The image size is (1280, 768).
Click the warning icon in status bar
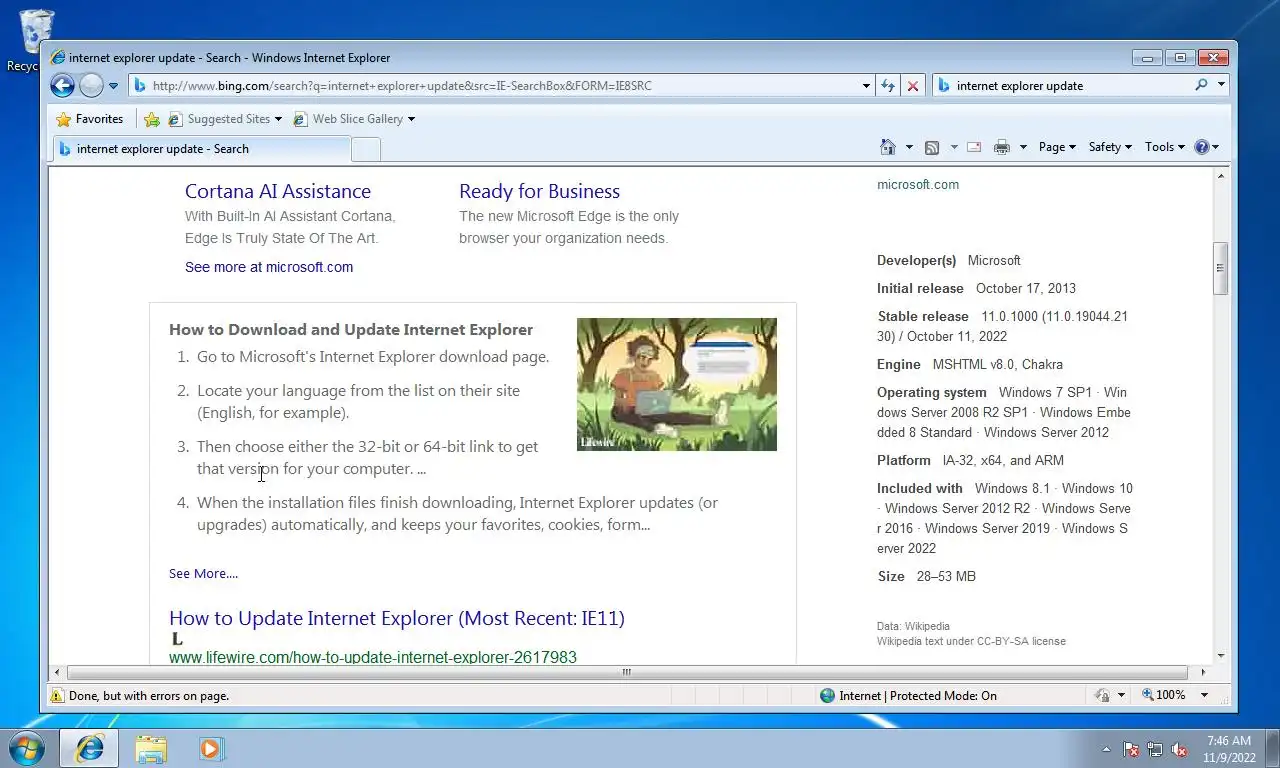coord(58,696)
